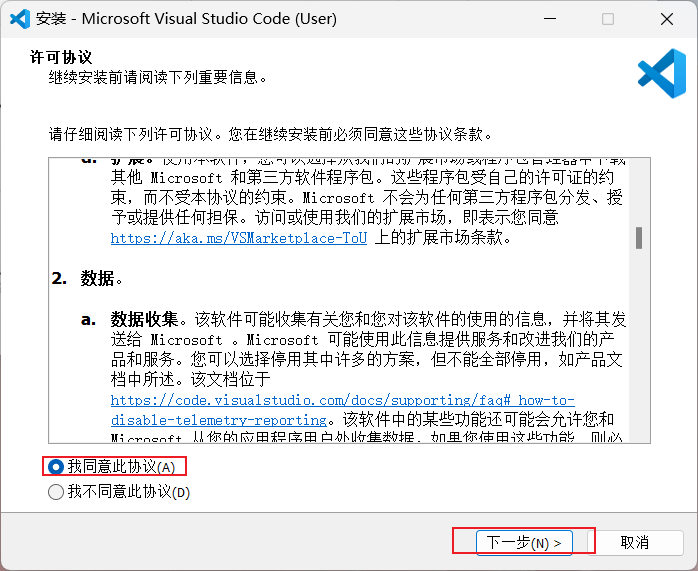Cancel setup with the "取消" button

coord(635,543)
